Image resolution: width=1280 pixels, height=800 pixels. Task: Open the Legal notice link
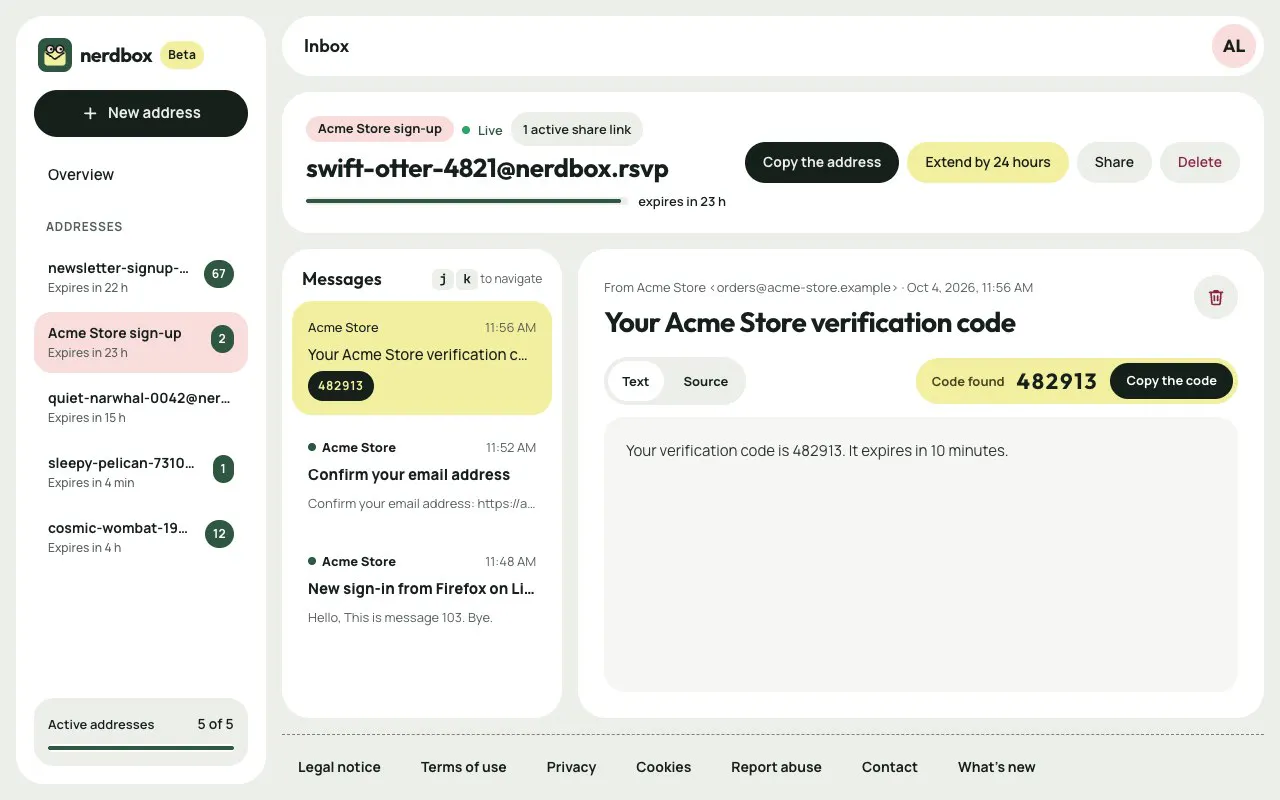tap(340, 767)
